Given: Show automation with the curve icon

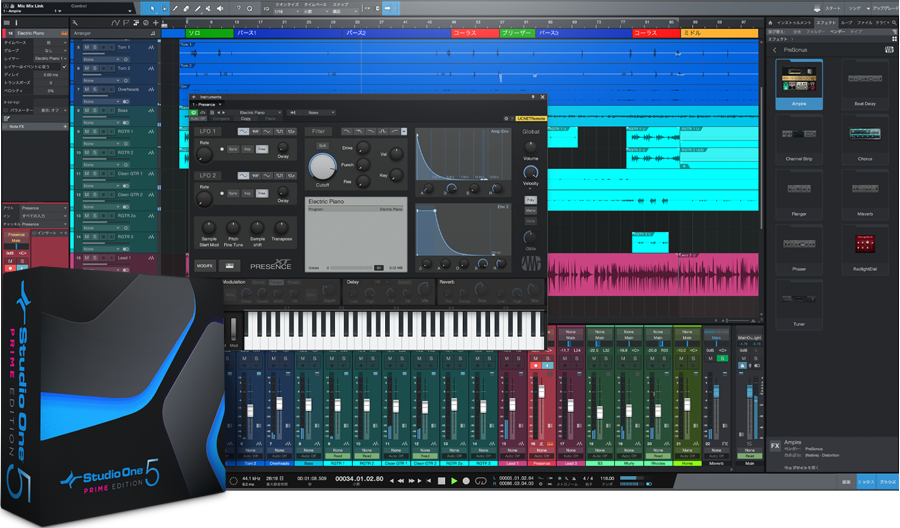Looking at the screenshot, I should click(116, 22).
